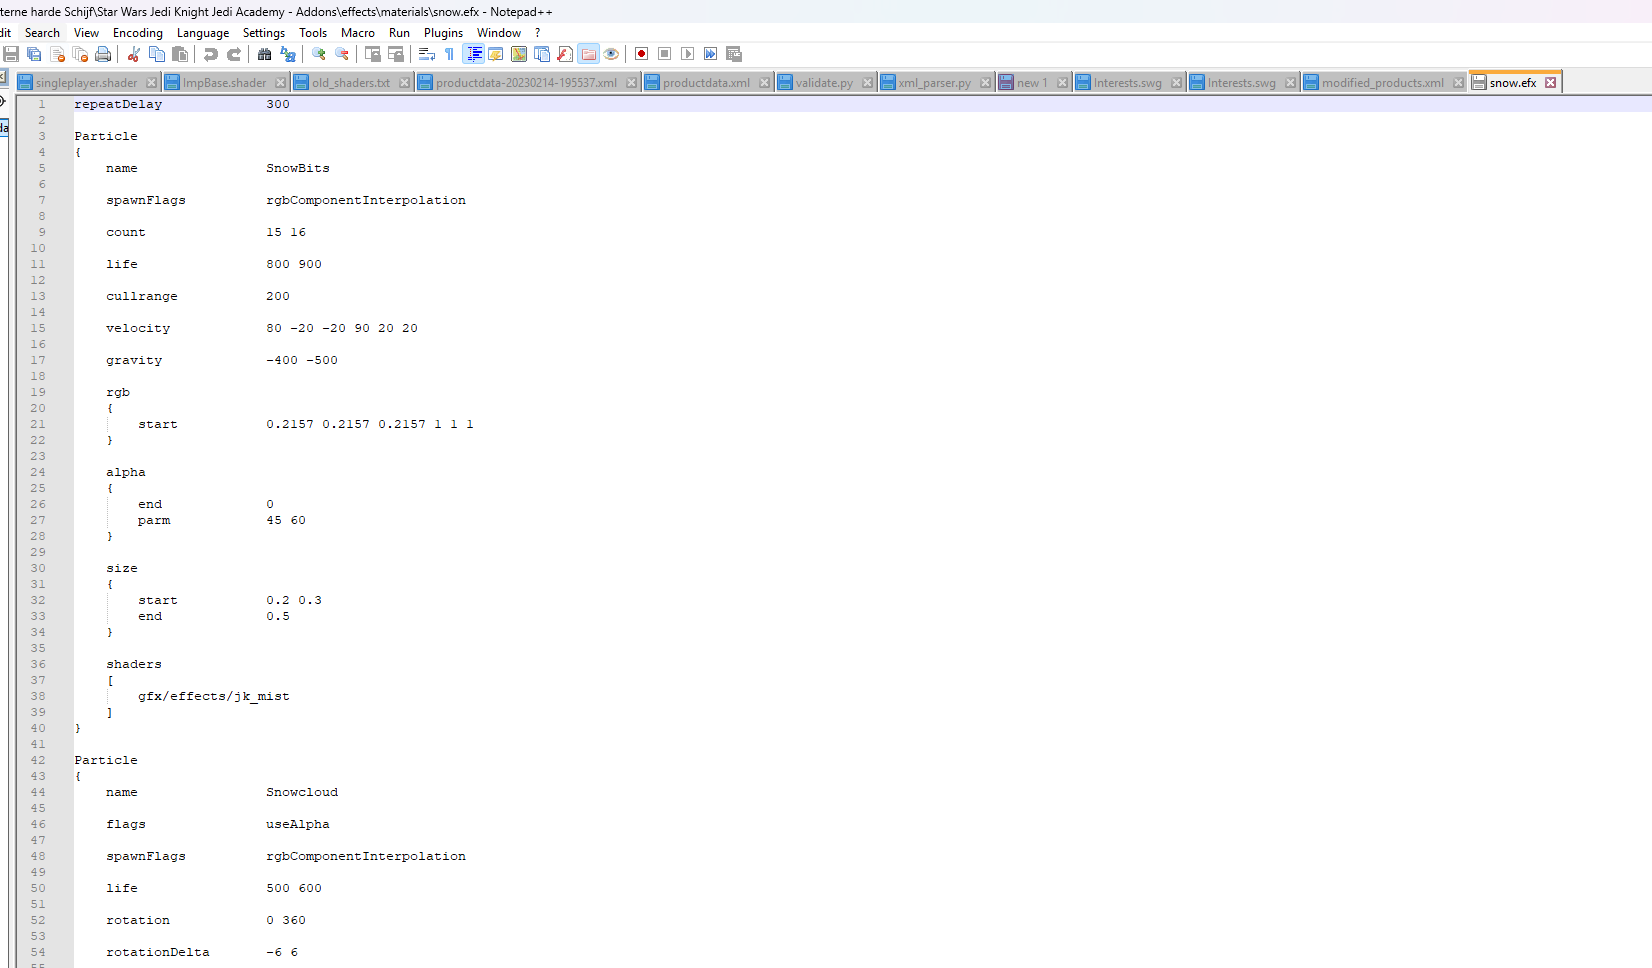Open the Plugins menu
Screen dimensions: 1652x968
tap(443, 33)
